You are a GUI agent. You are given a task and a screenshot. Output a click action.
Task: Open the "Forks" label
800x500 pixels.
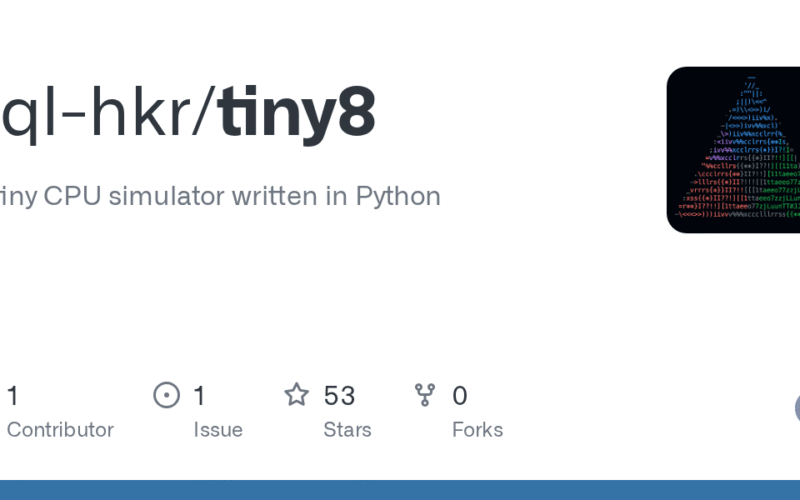pyautogui.click(x=477, y=430)
